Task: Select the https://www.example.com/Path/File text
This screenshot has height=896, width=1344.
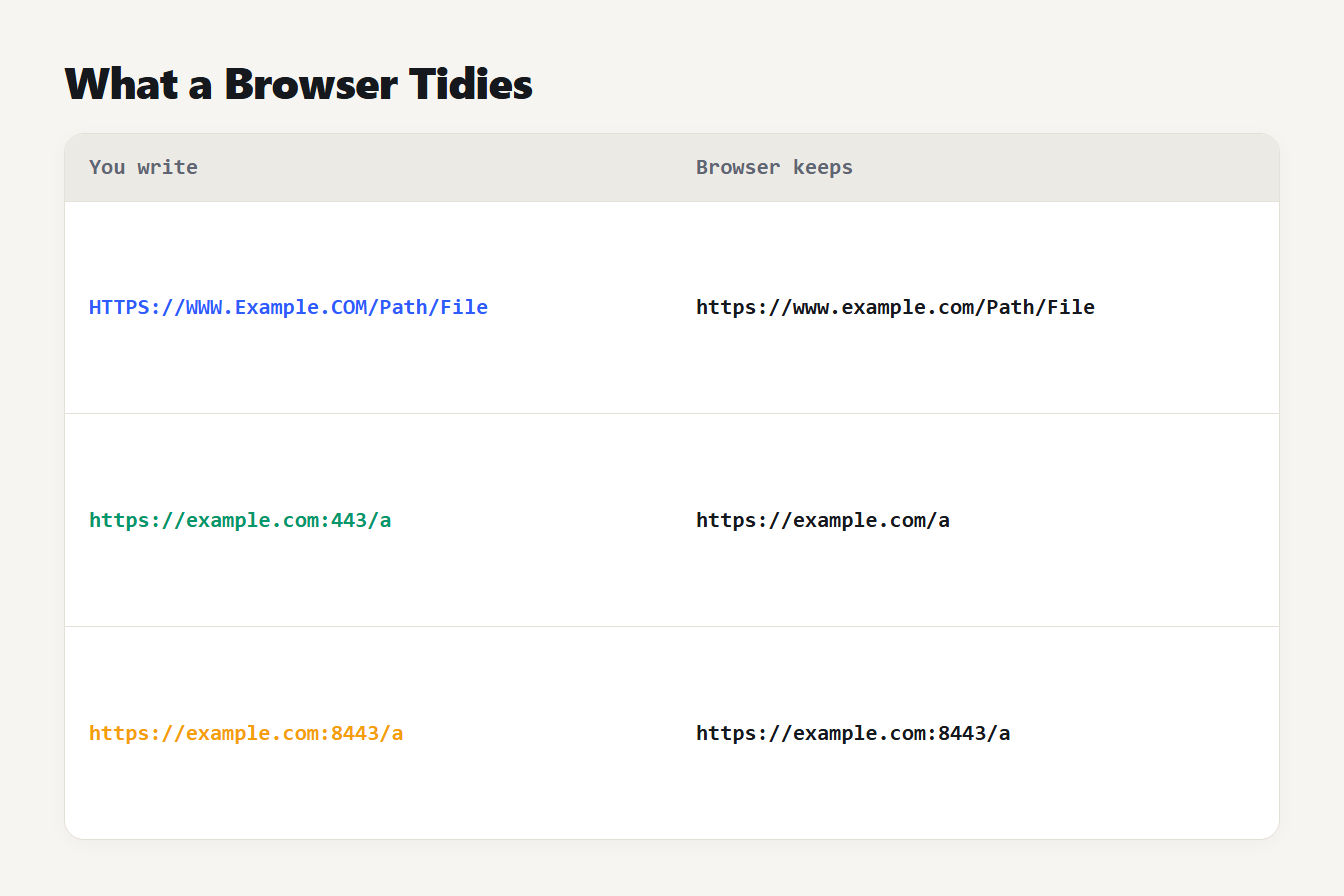Action: tap(895, 307)
